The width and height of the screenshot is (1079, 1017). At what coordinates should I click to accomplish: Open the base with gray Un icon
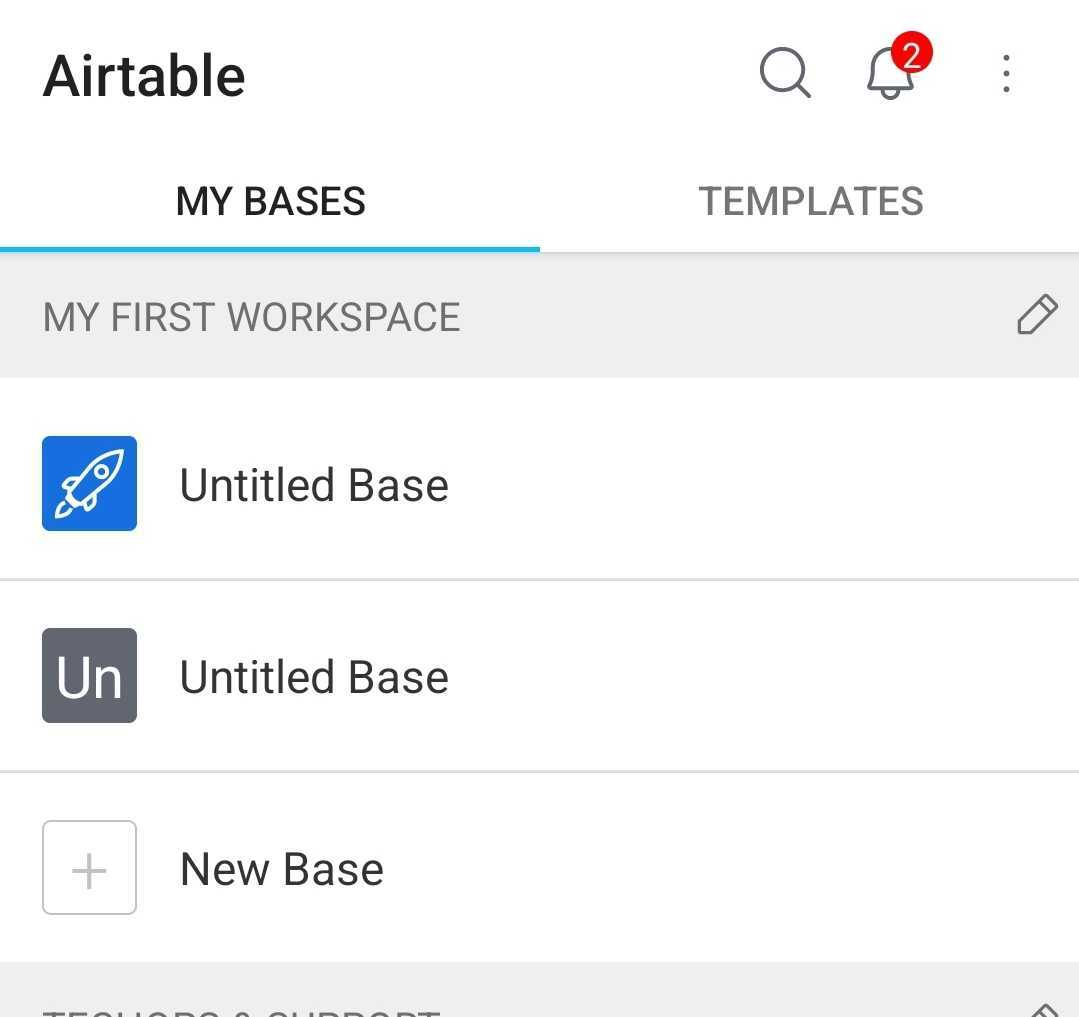(89, 675)
